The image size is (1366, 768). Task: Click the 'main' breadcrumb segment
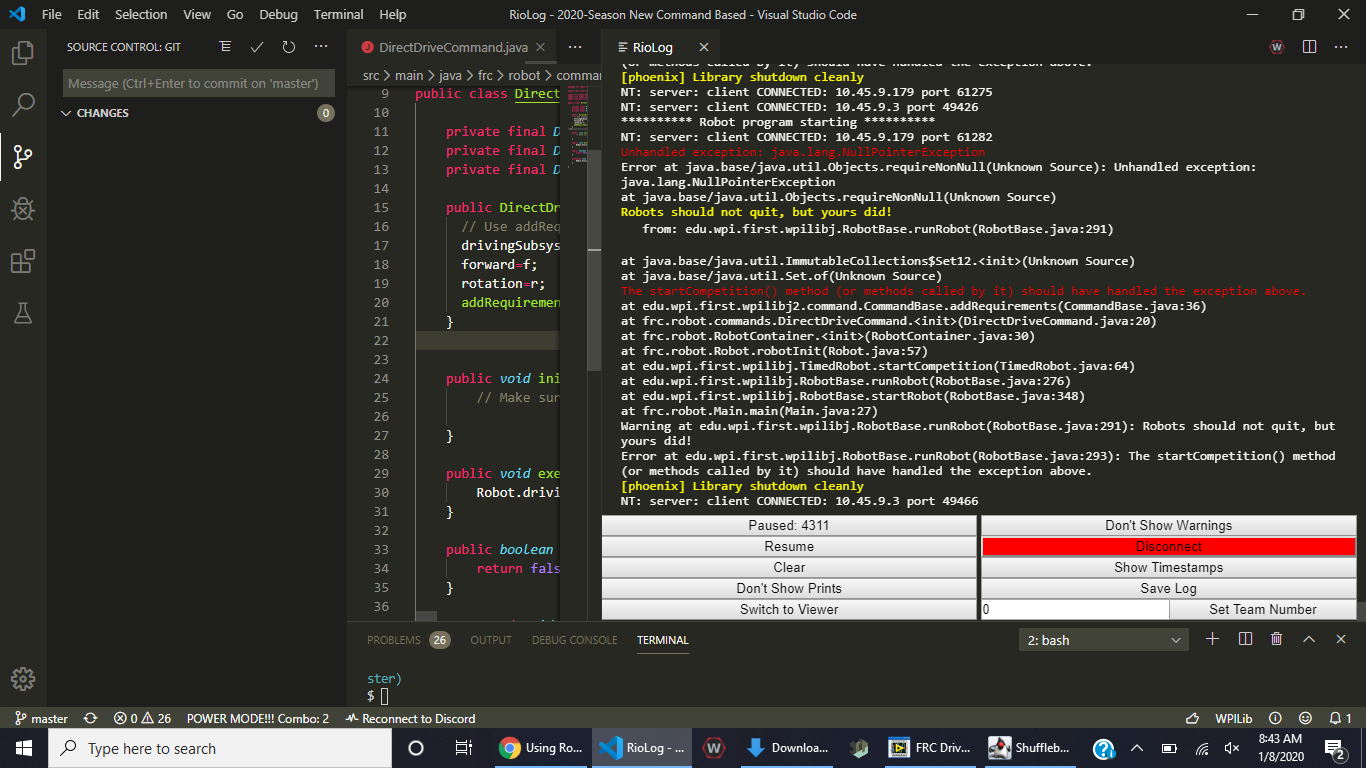coord(408,75)
